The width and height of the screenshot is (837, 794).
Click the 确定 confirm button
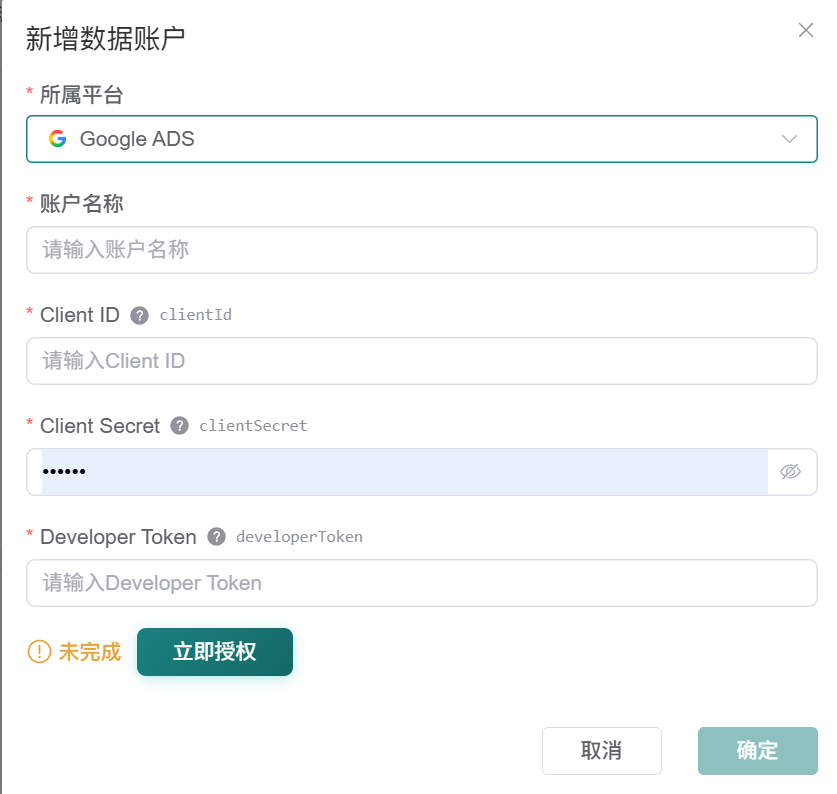coord(757,751)
